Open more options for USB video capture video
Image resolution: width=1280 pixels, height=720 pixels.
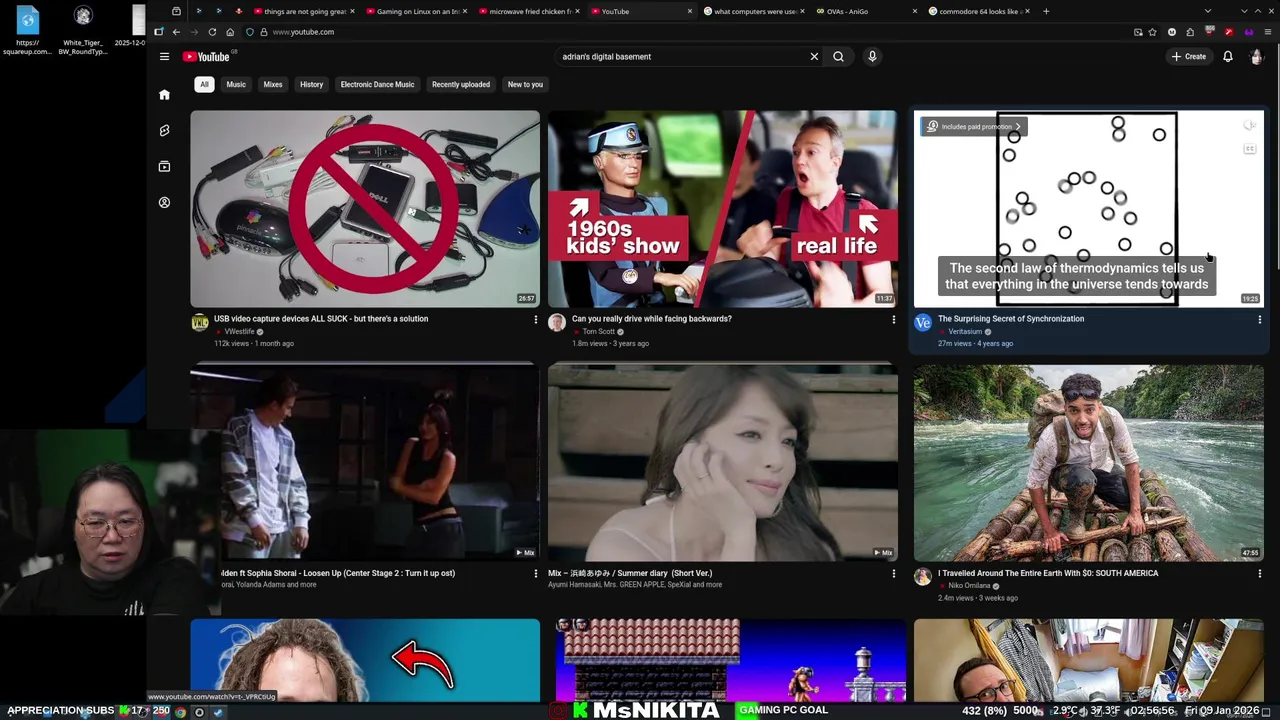tap(535, 320)
